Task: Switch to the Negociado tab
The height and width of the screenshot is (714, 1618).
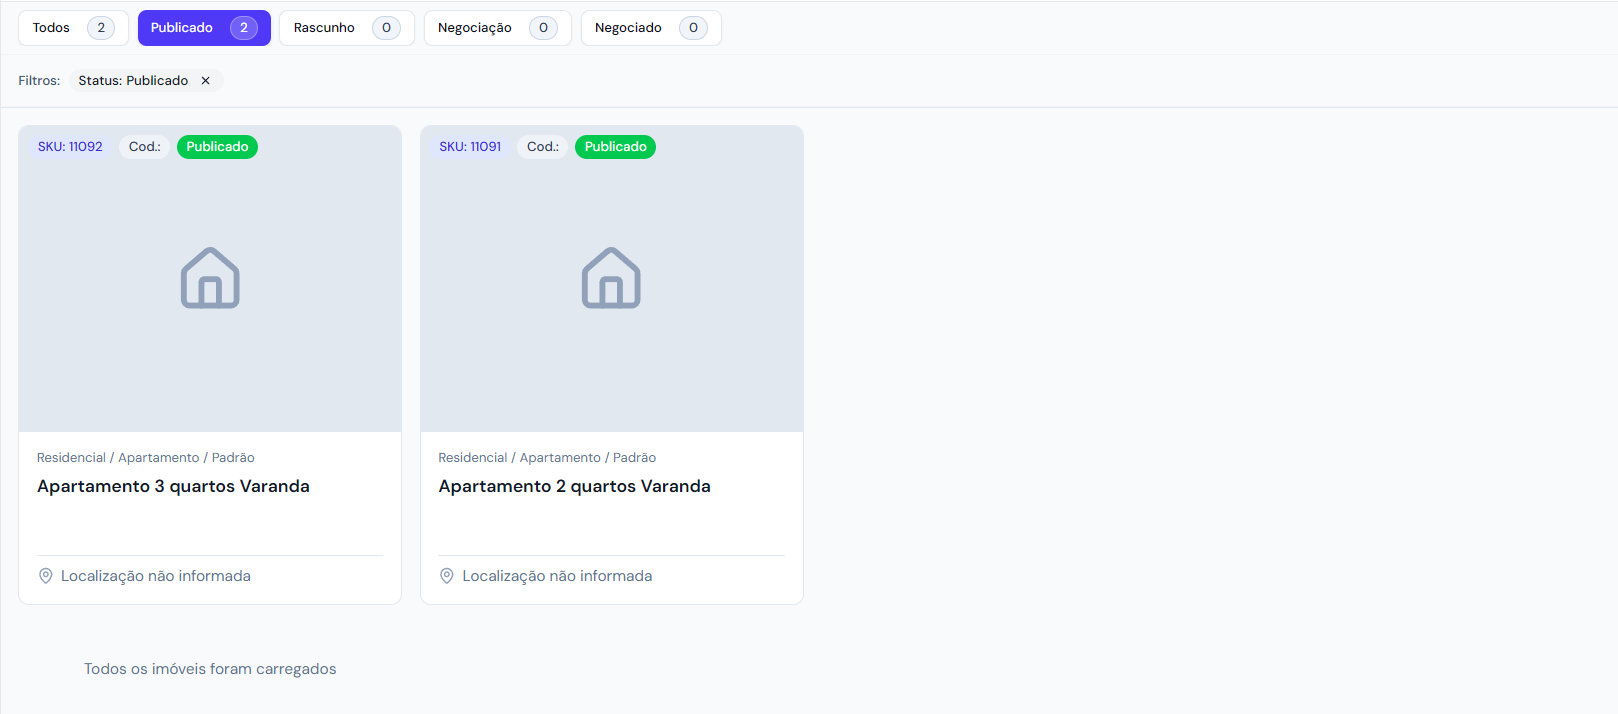Action: (650, 28)
